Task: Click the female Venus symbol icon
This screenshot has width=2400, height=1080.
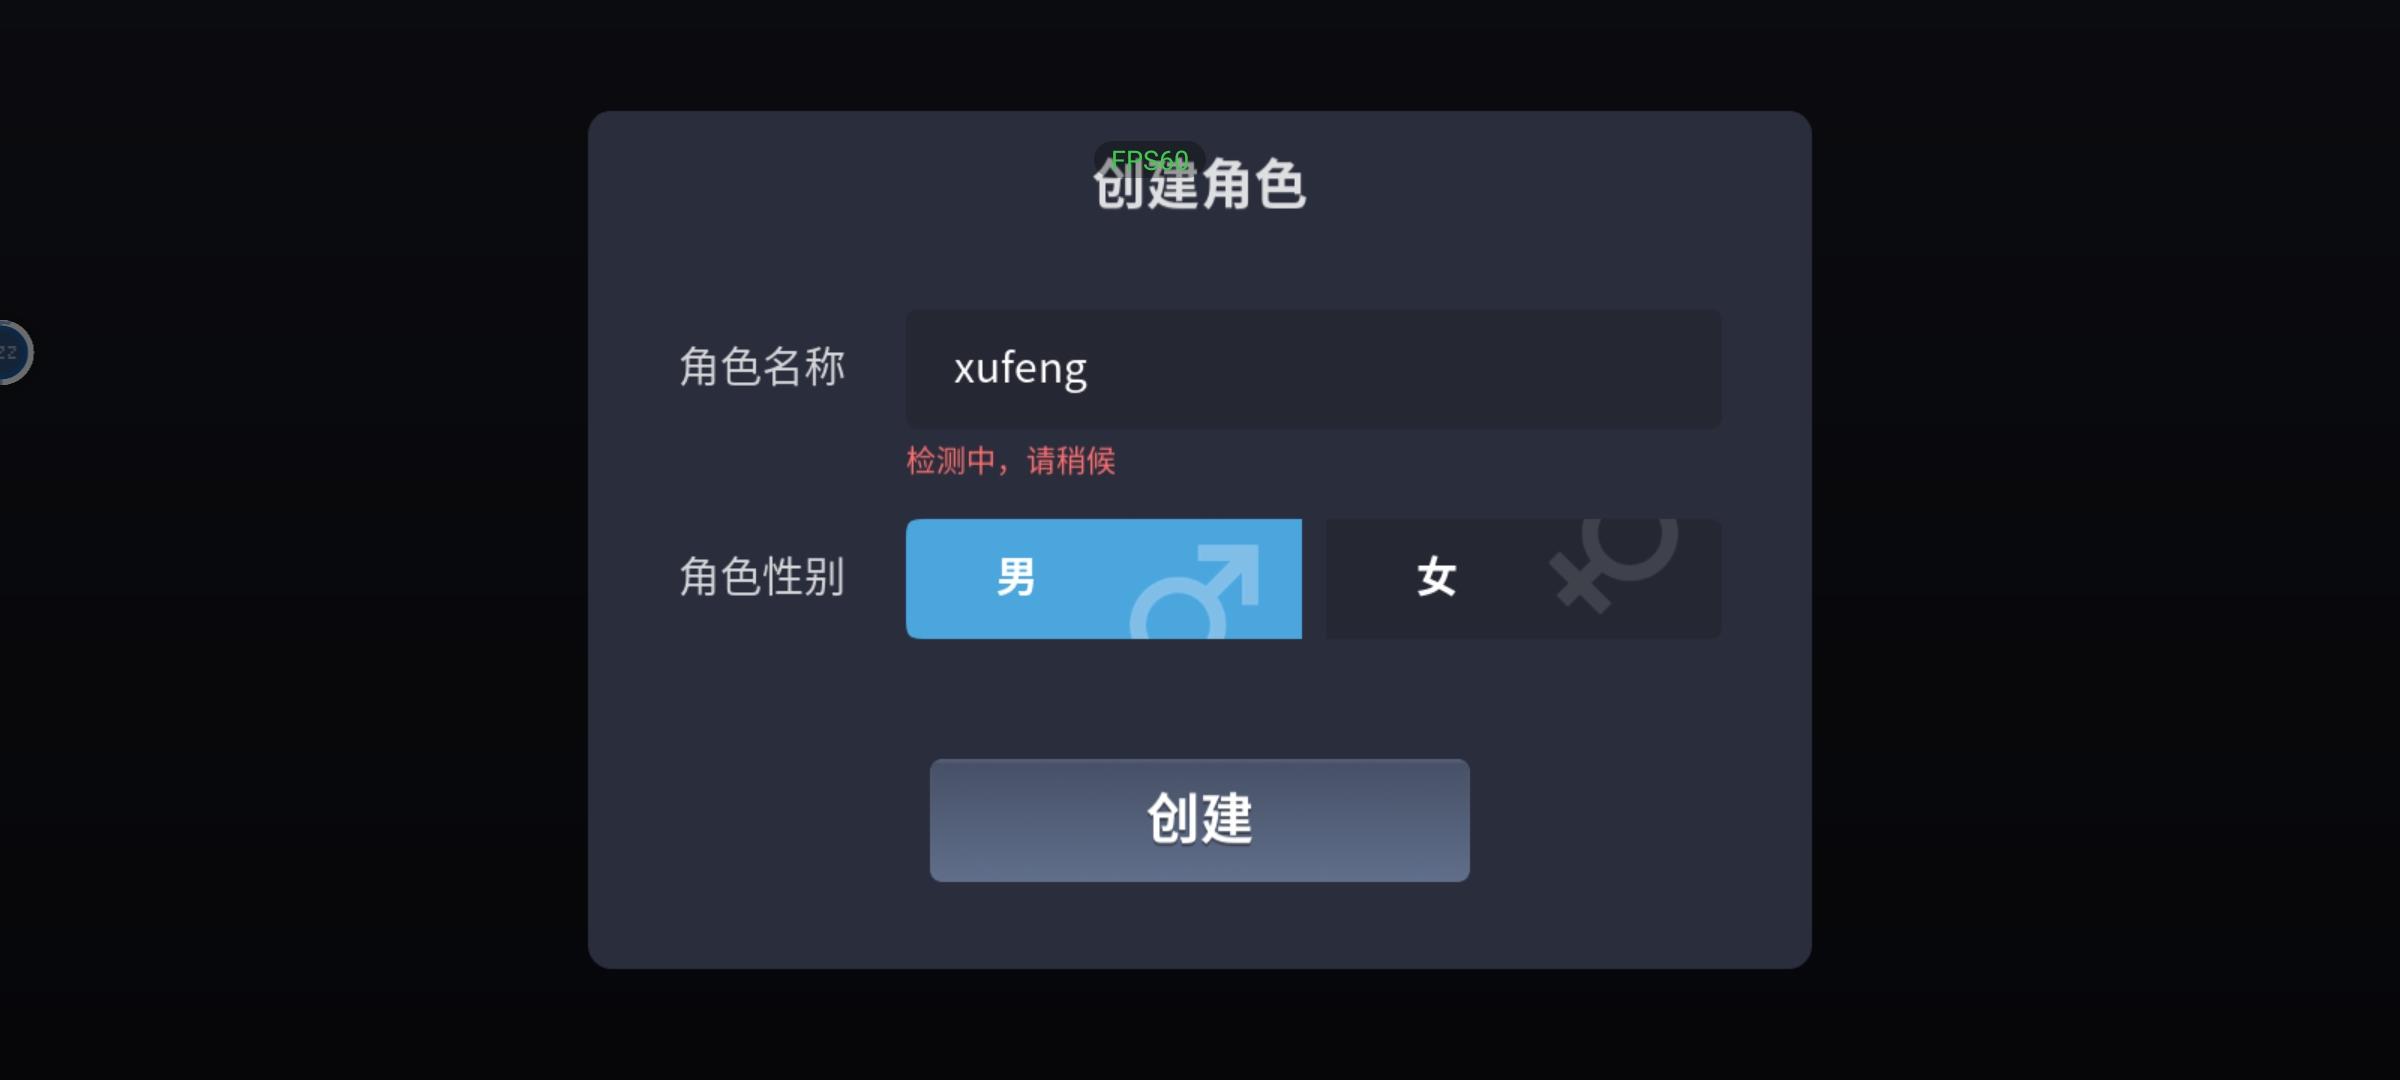Action: (x=1614, y=565)
